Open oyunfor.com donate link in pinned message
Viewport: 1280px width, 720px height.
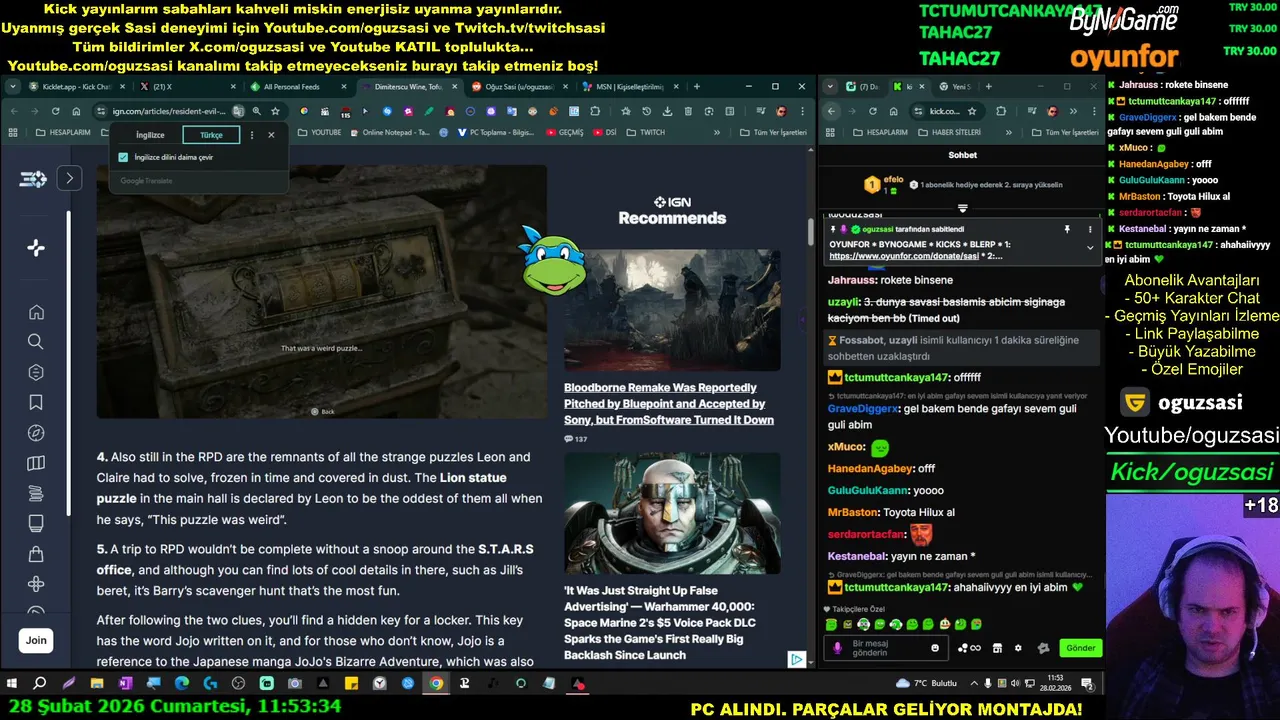904,256
